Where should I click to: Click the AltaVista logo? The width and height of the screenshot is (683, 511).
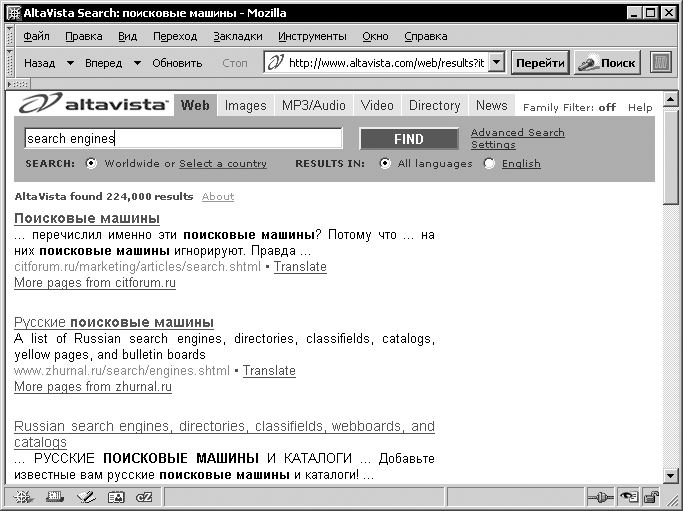(93, 104)
